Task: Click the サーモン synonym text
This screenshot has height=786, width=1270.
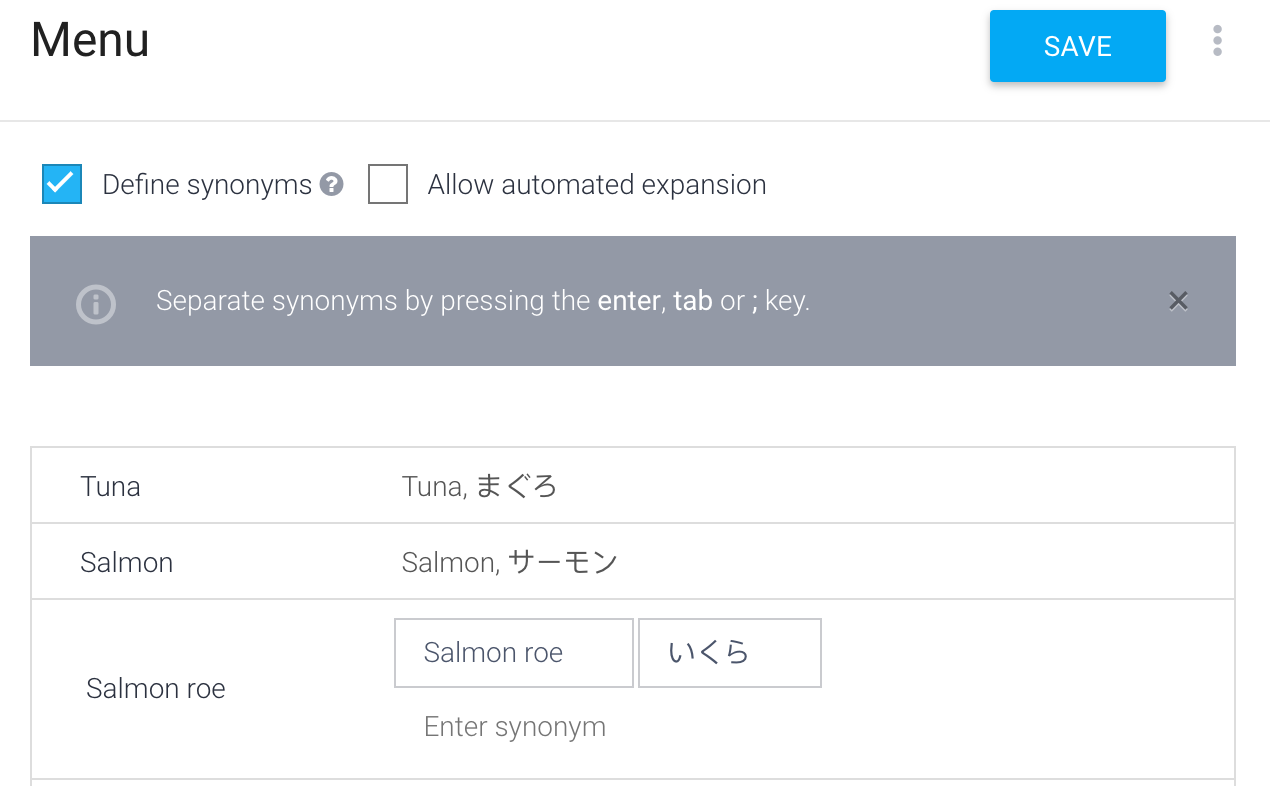Action: point(563,563)
